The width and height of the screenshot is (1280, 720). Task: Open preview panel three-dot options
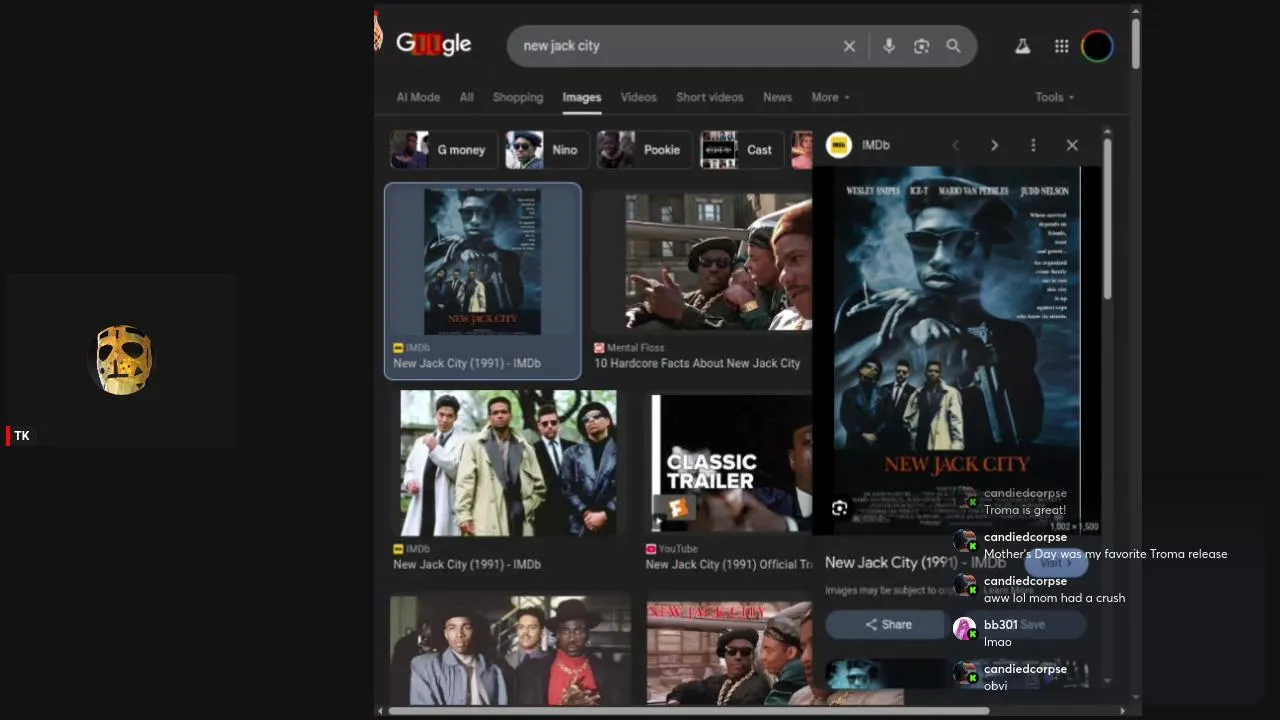(1033, 145)
